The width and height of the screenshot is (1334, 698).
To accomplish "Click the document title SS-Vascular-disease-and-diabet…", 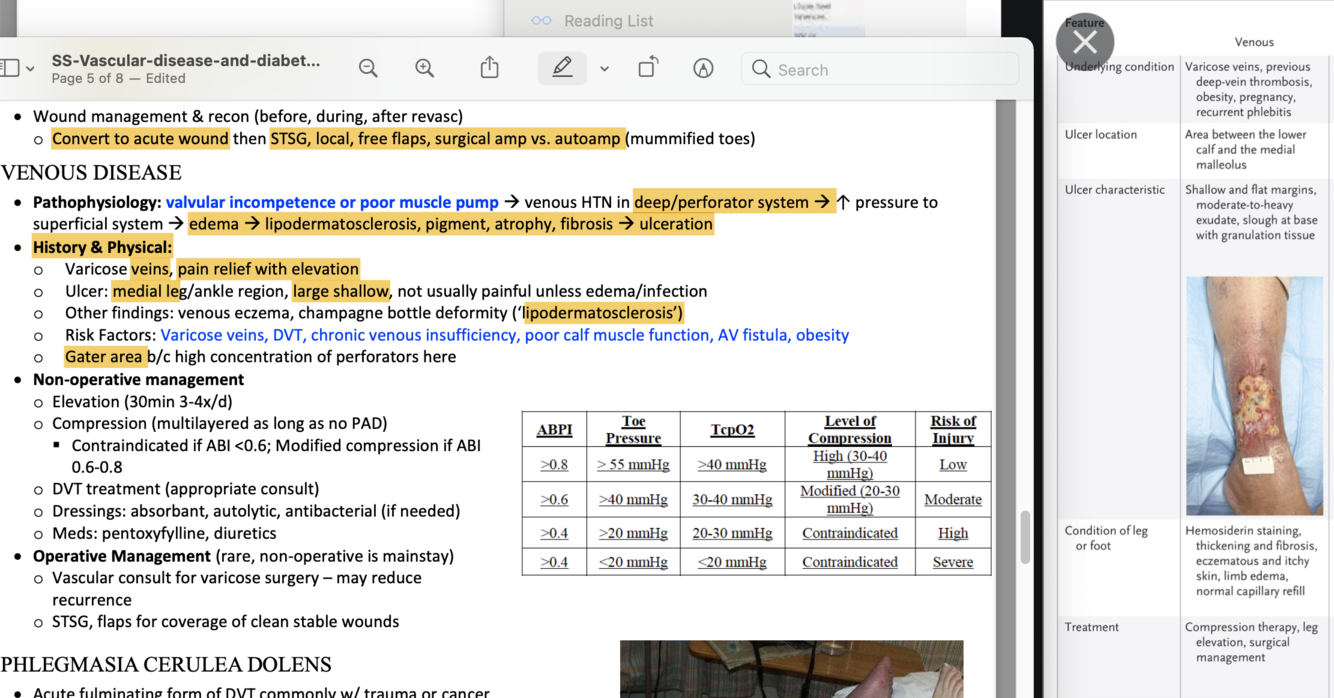I will (x=186, y=60).
